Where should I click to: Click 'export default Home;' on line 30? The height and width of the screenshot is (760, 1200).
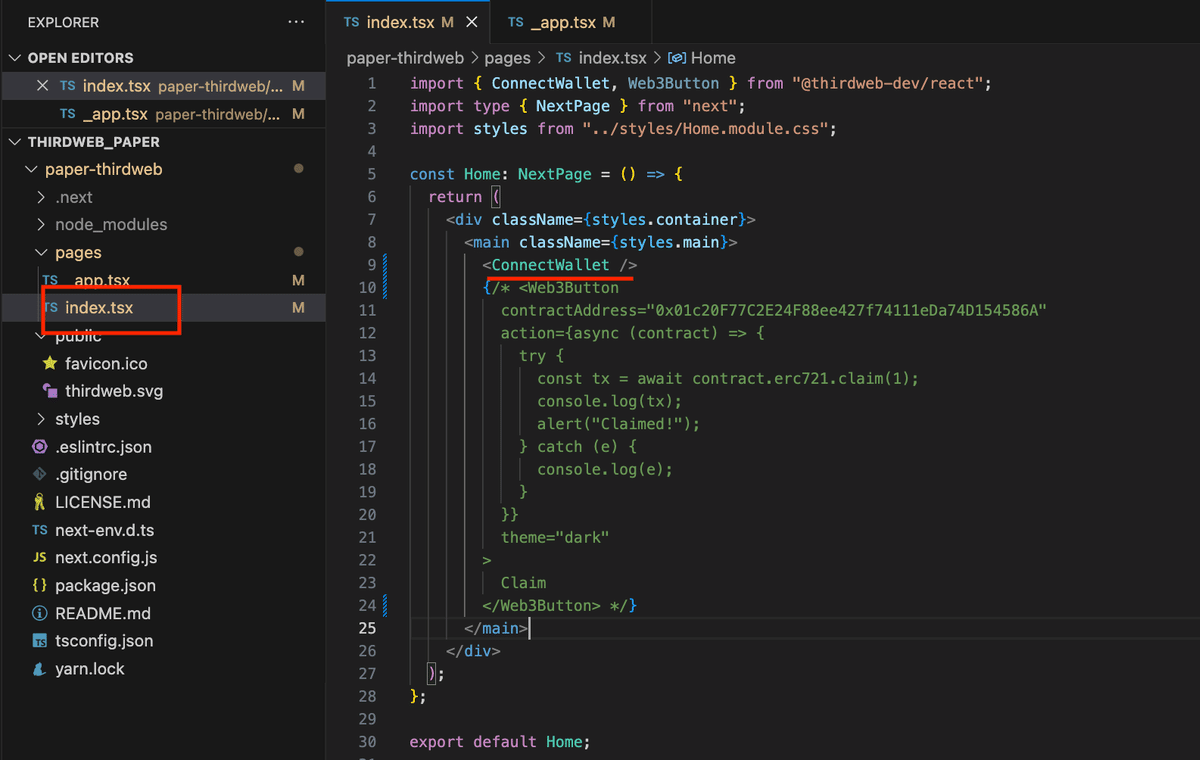pyautogui.click(x=500, y=742)
